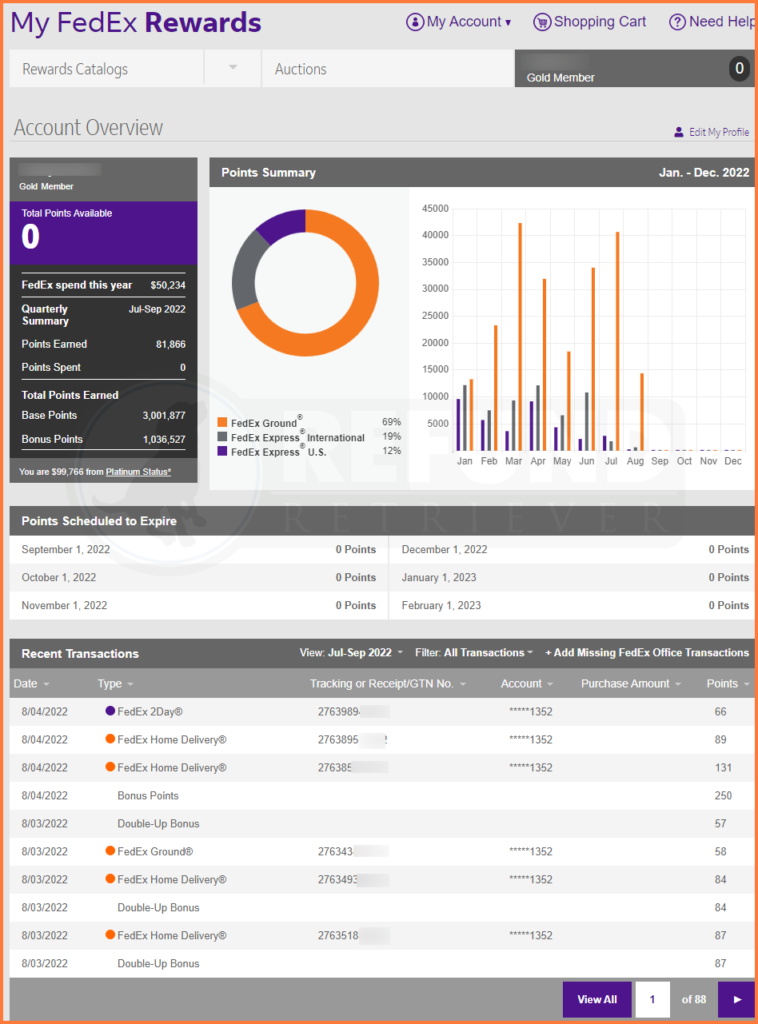Click the orange dot beside FedEx Ground
The width and height of the screenshot is (758, 1024).
point(110,850)
